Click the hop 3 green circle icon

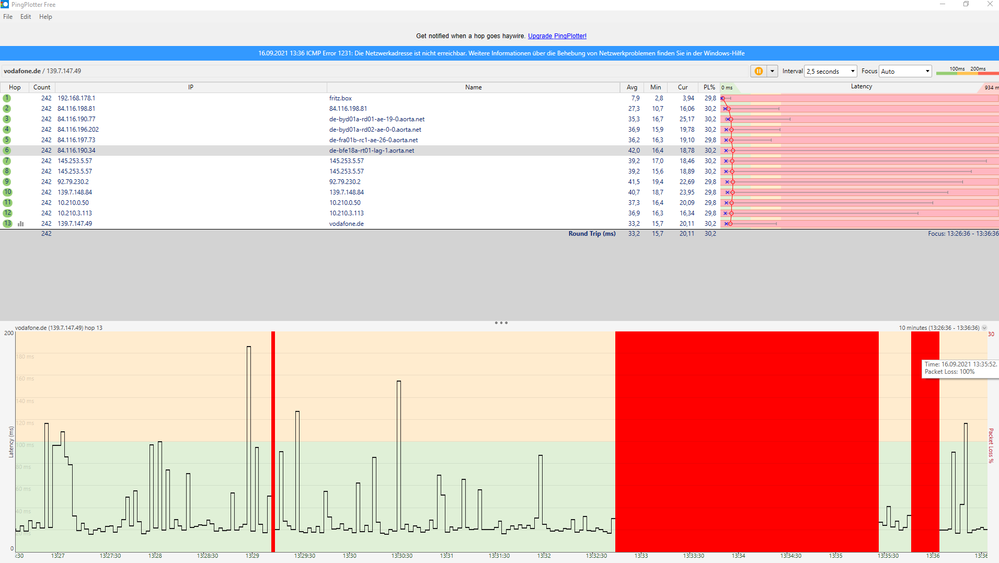click(x=7, y=119)
